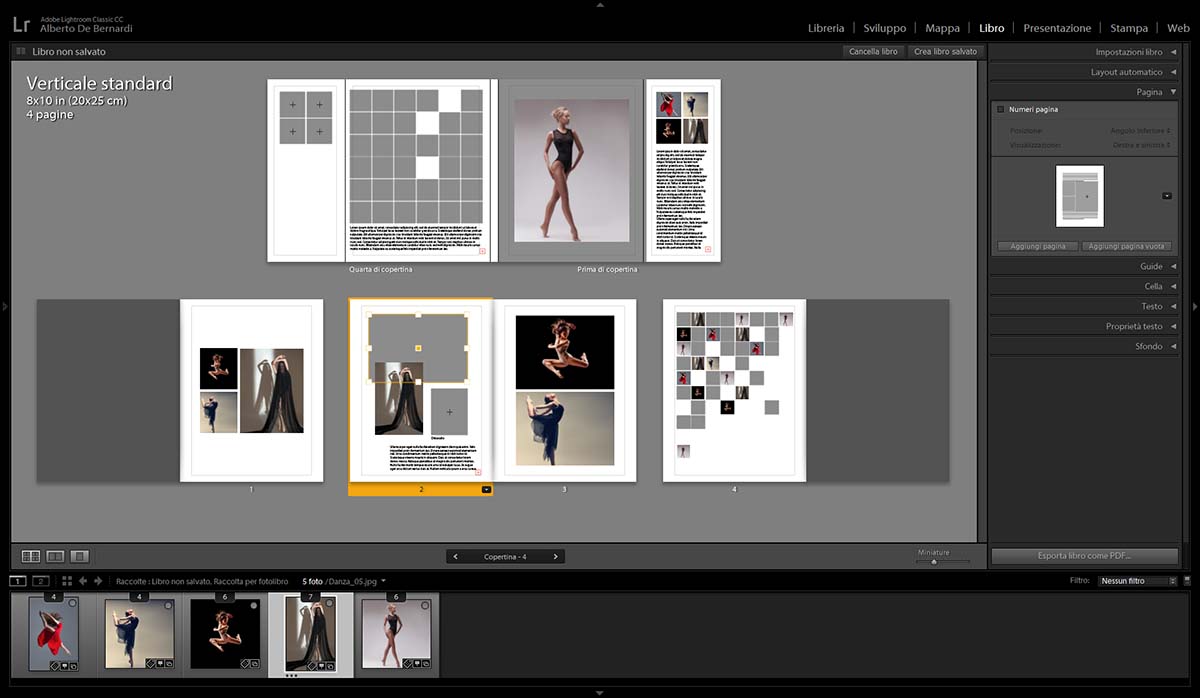1200x698 pixels.
Task: Click Esporta libro come PDF button
Action: click(1084, 556)
